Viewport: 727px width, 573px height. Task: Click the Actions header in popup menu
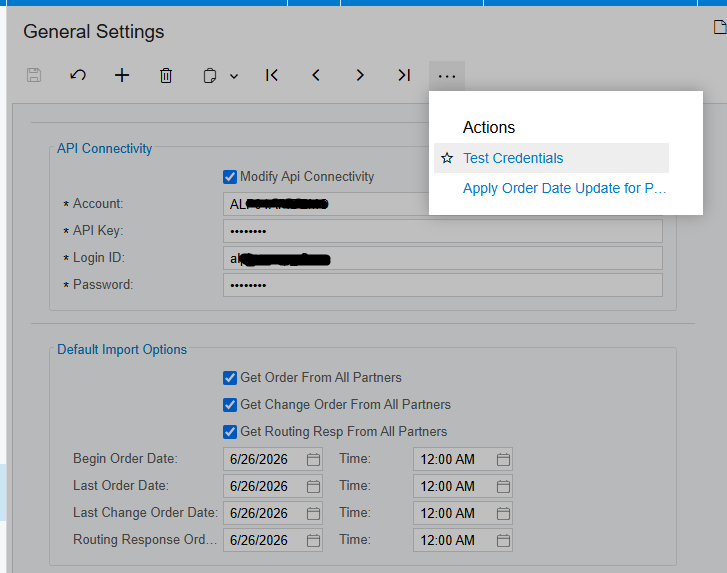tap(489, 127)
